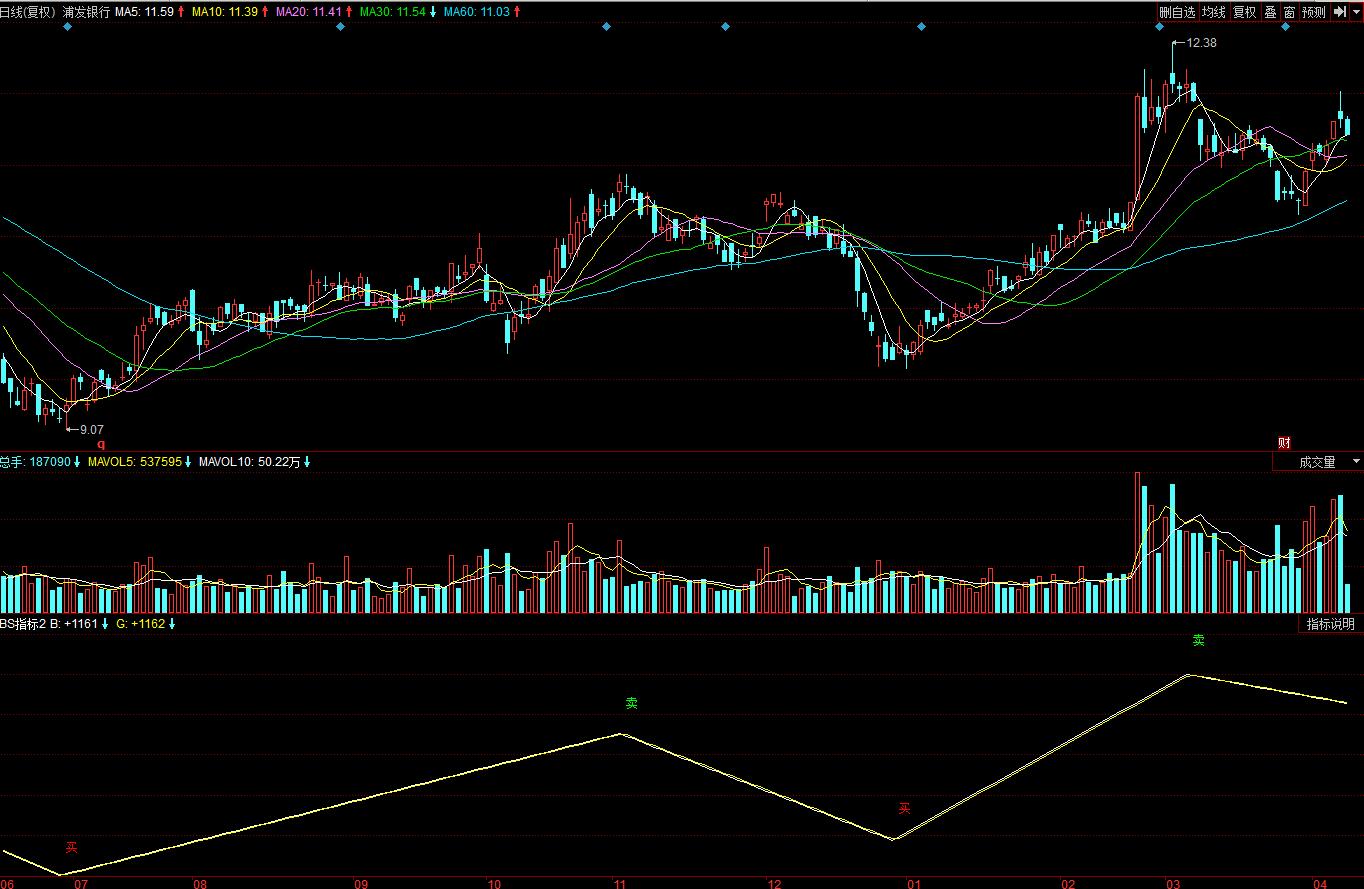
Task: Click the blue diamond marker under MA20
Action: [x=340, y=27]
